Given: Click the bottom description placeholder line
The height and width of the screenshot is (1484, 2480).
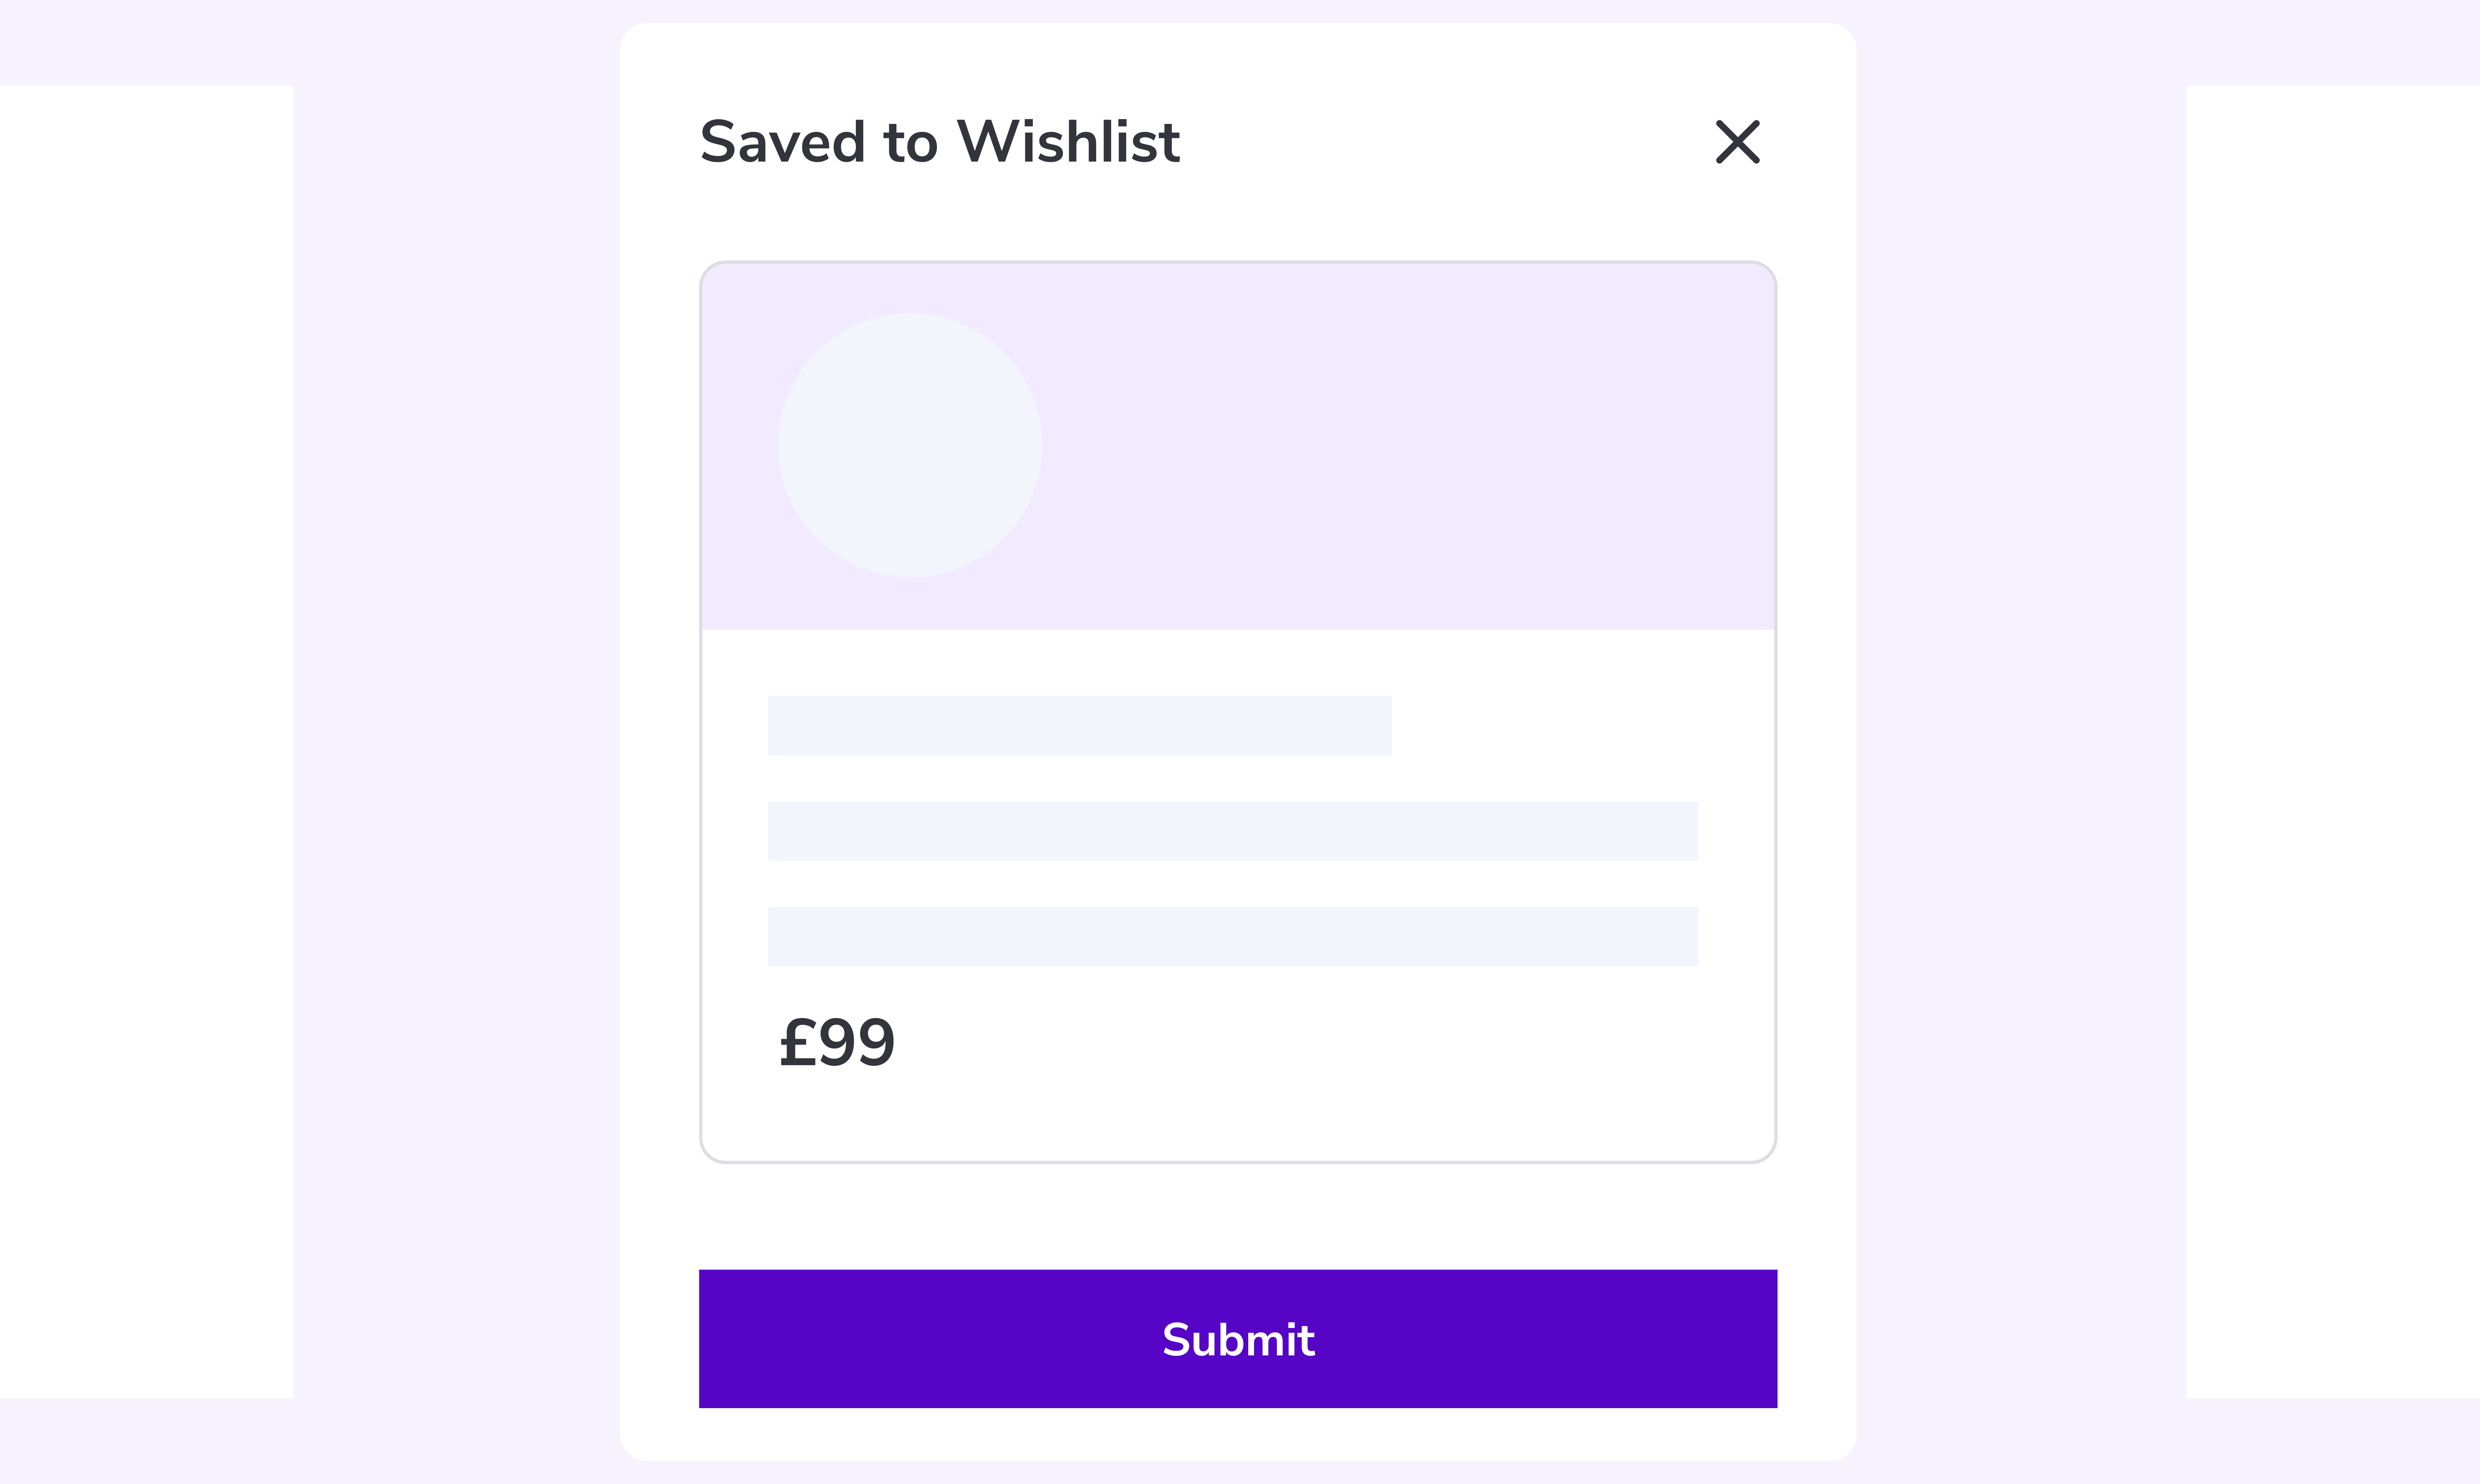Looking at the screenshot, I should tap(1233, 936).
